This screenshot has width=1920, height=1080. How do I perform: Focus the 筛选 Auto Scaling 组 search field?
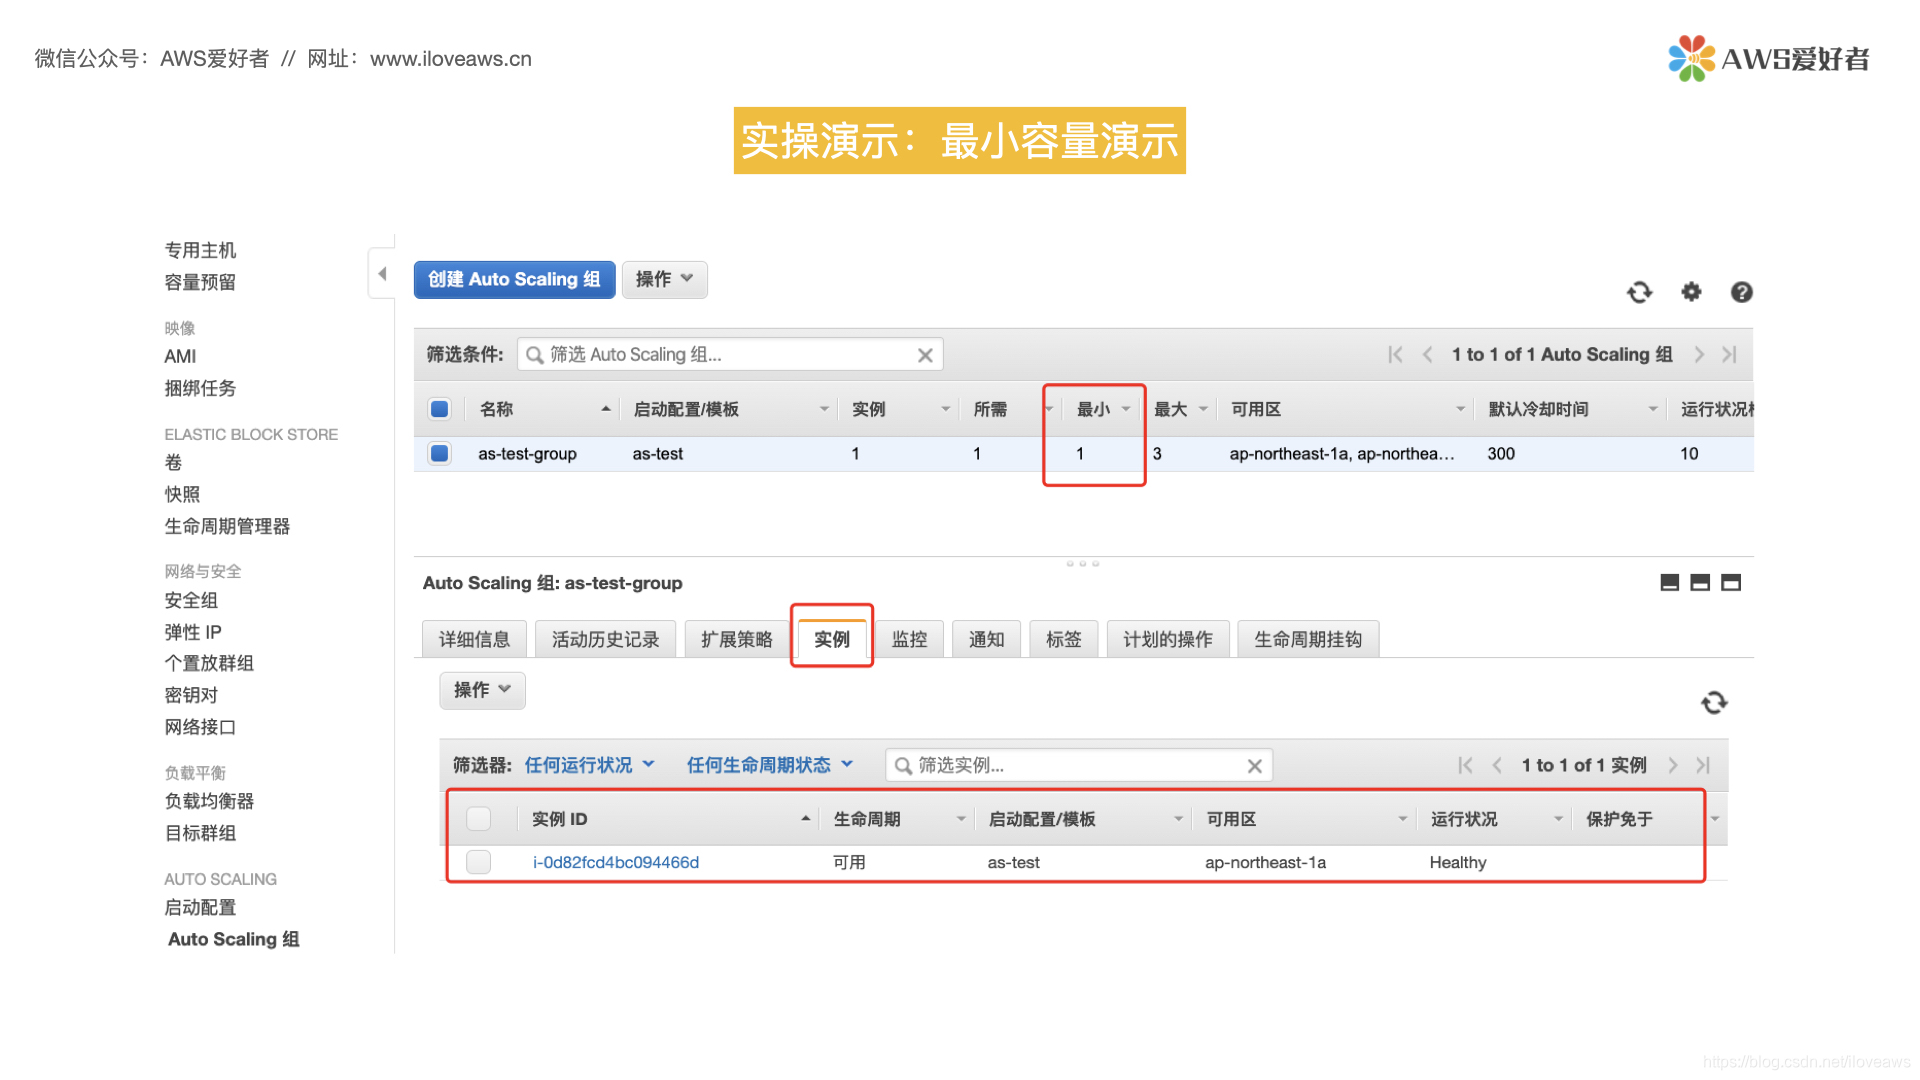point(730,355)
